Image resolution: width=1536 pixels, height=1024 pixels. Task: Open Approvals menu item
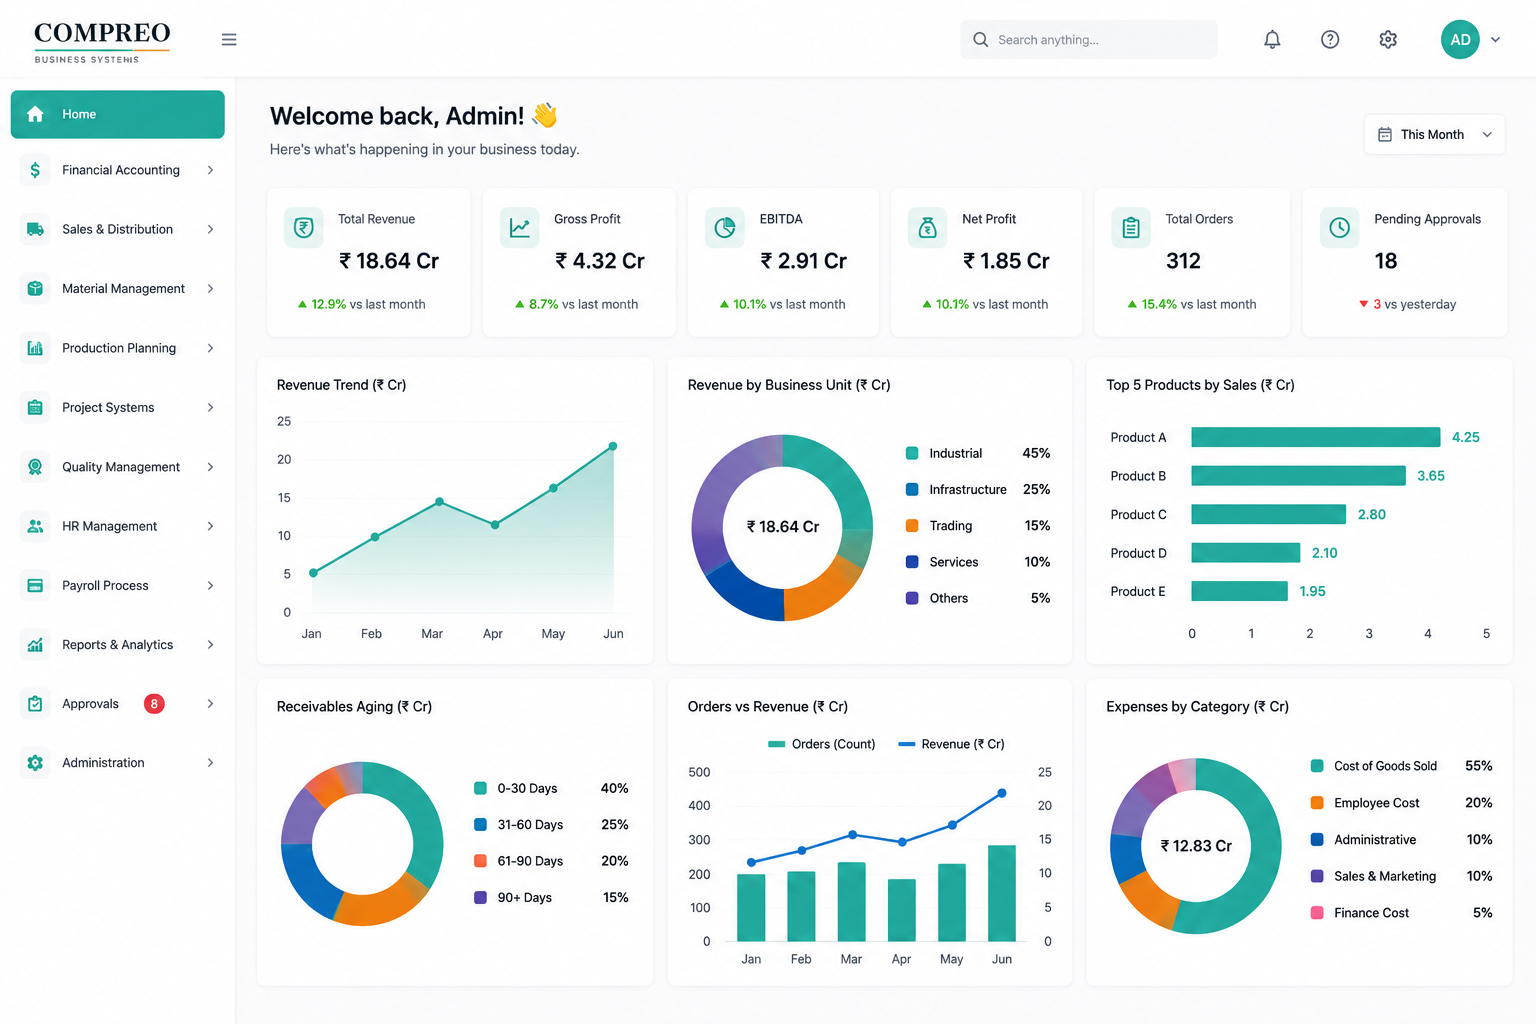coord(118,704)
